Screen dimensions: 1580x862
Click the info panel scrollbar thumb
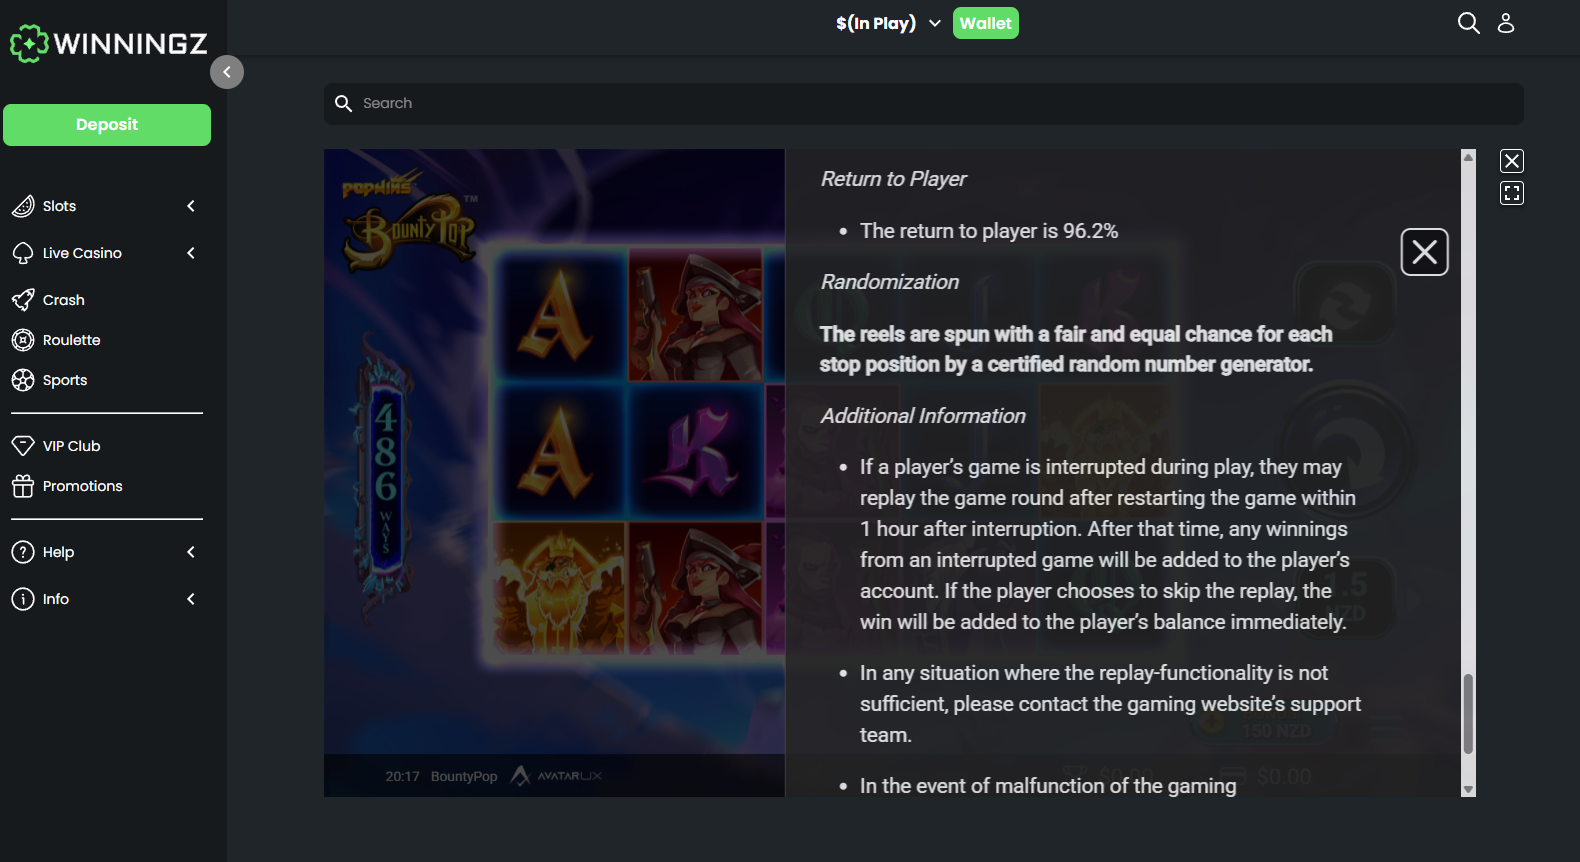point(1468,714)
